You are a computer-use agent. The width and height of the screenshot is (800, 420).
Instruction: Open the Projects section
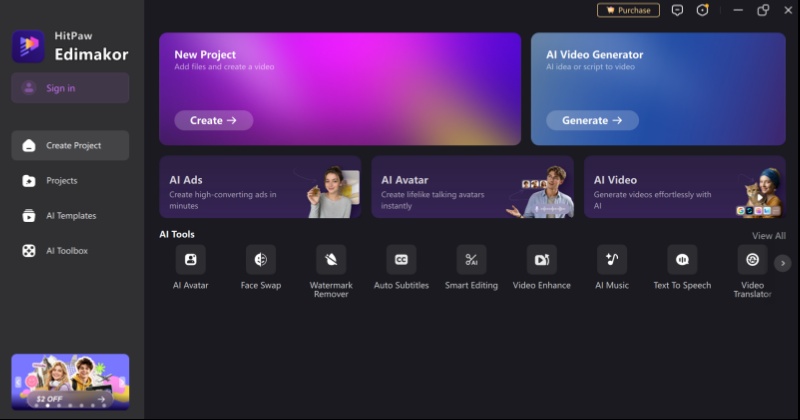click(x=70, y=181)
